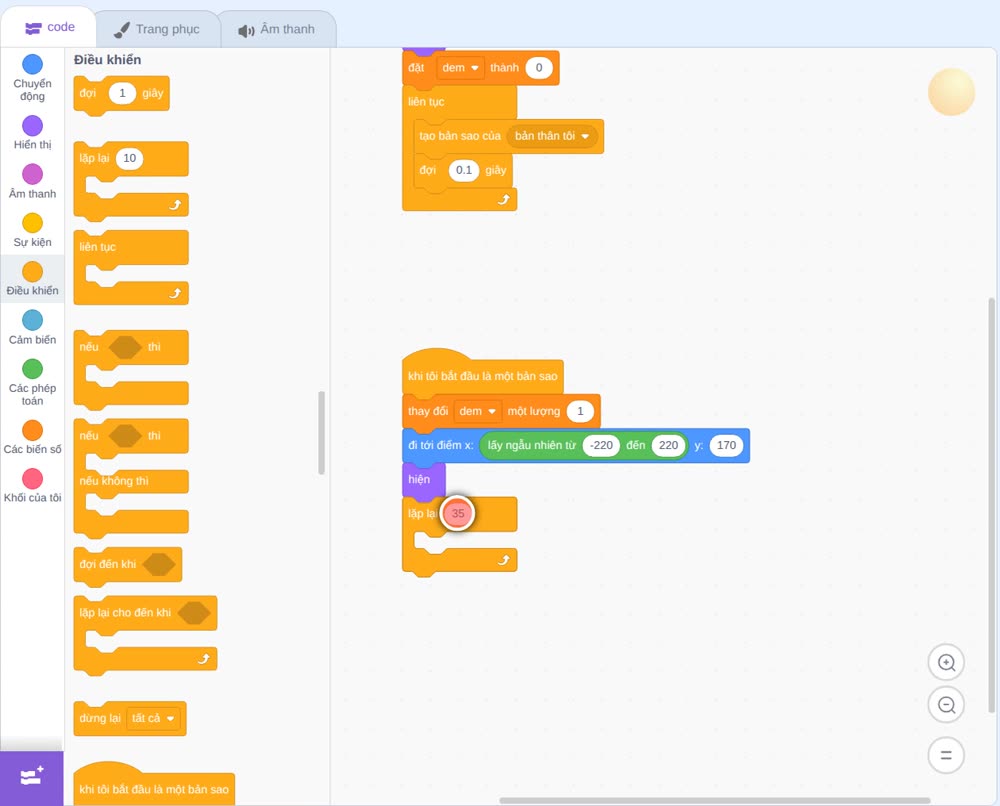Open the dem dropdown in the đặt block
Screen dimensions: 1000x806
[460, 68]
